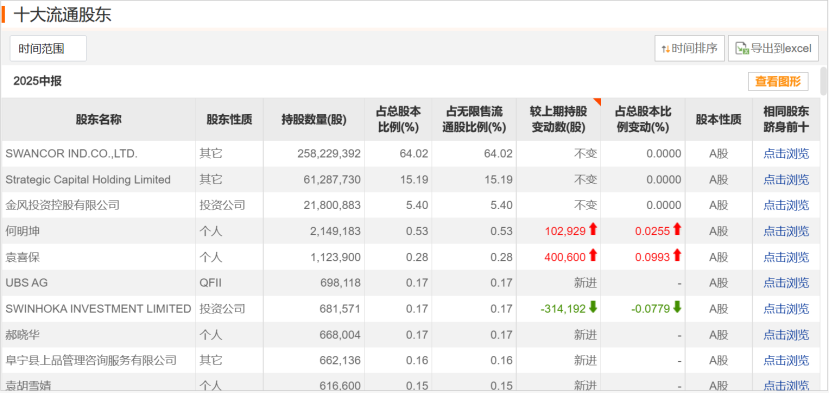Click the 2025中报 period label
Screen dimensions: 830x394
(x=38, y=81)
